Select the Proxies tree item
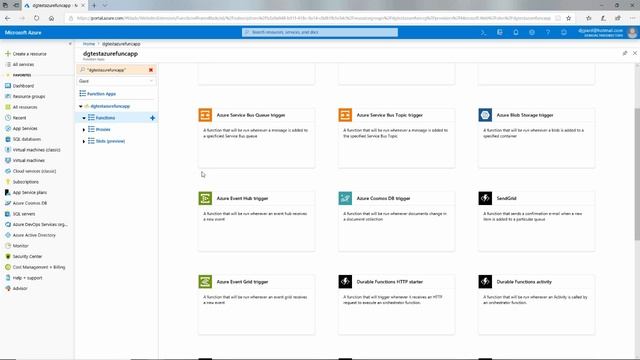 (103, 129)
